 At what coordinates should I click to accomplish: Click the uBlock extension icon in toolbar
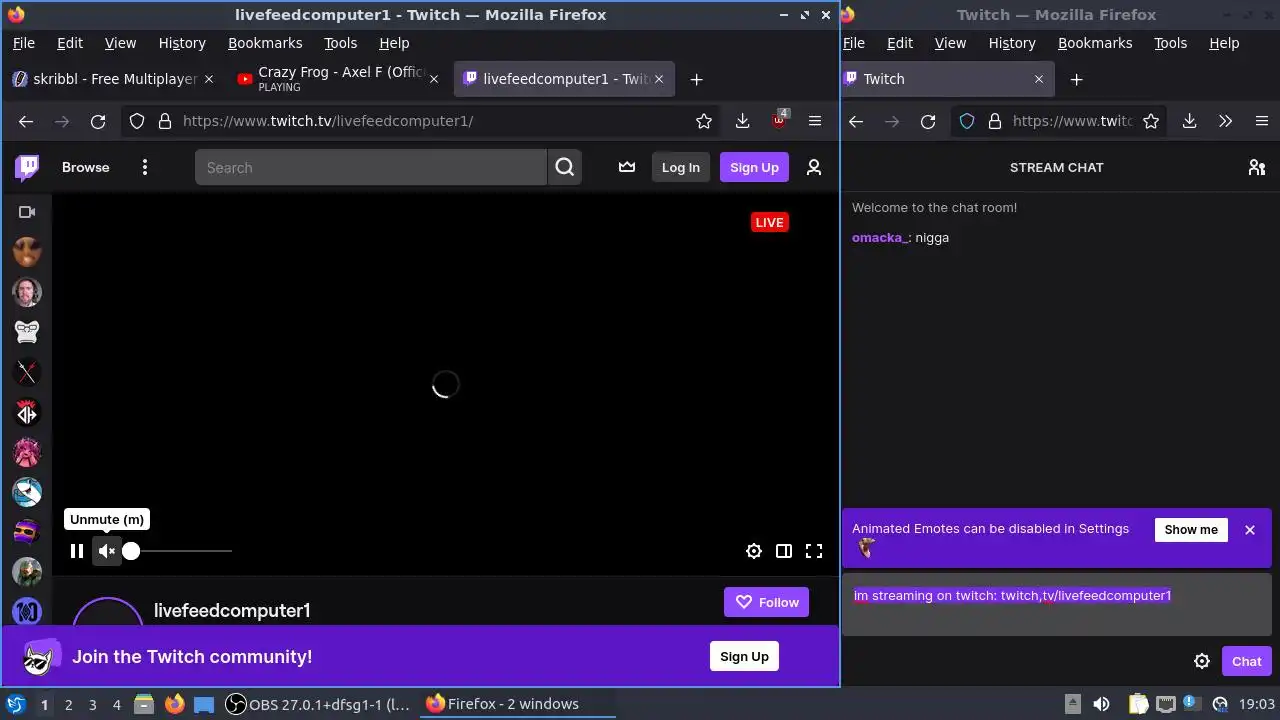coord(779,121)
